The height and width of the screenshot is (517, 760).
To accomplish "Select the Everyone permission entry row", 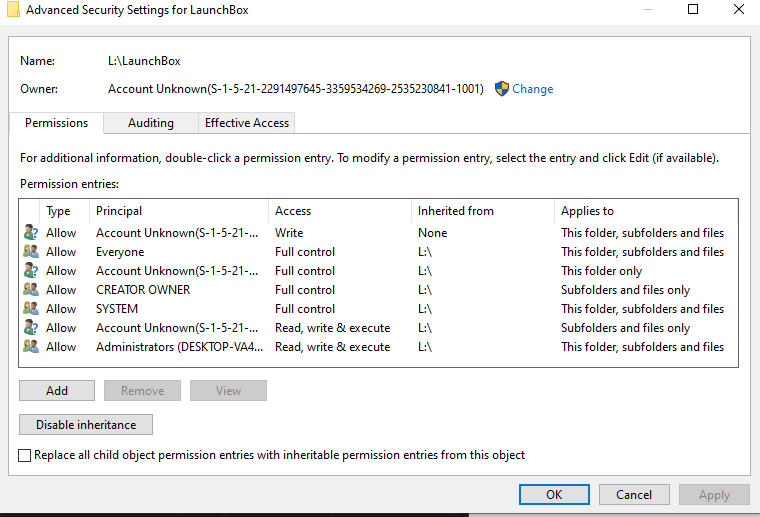I will 379,251.
